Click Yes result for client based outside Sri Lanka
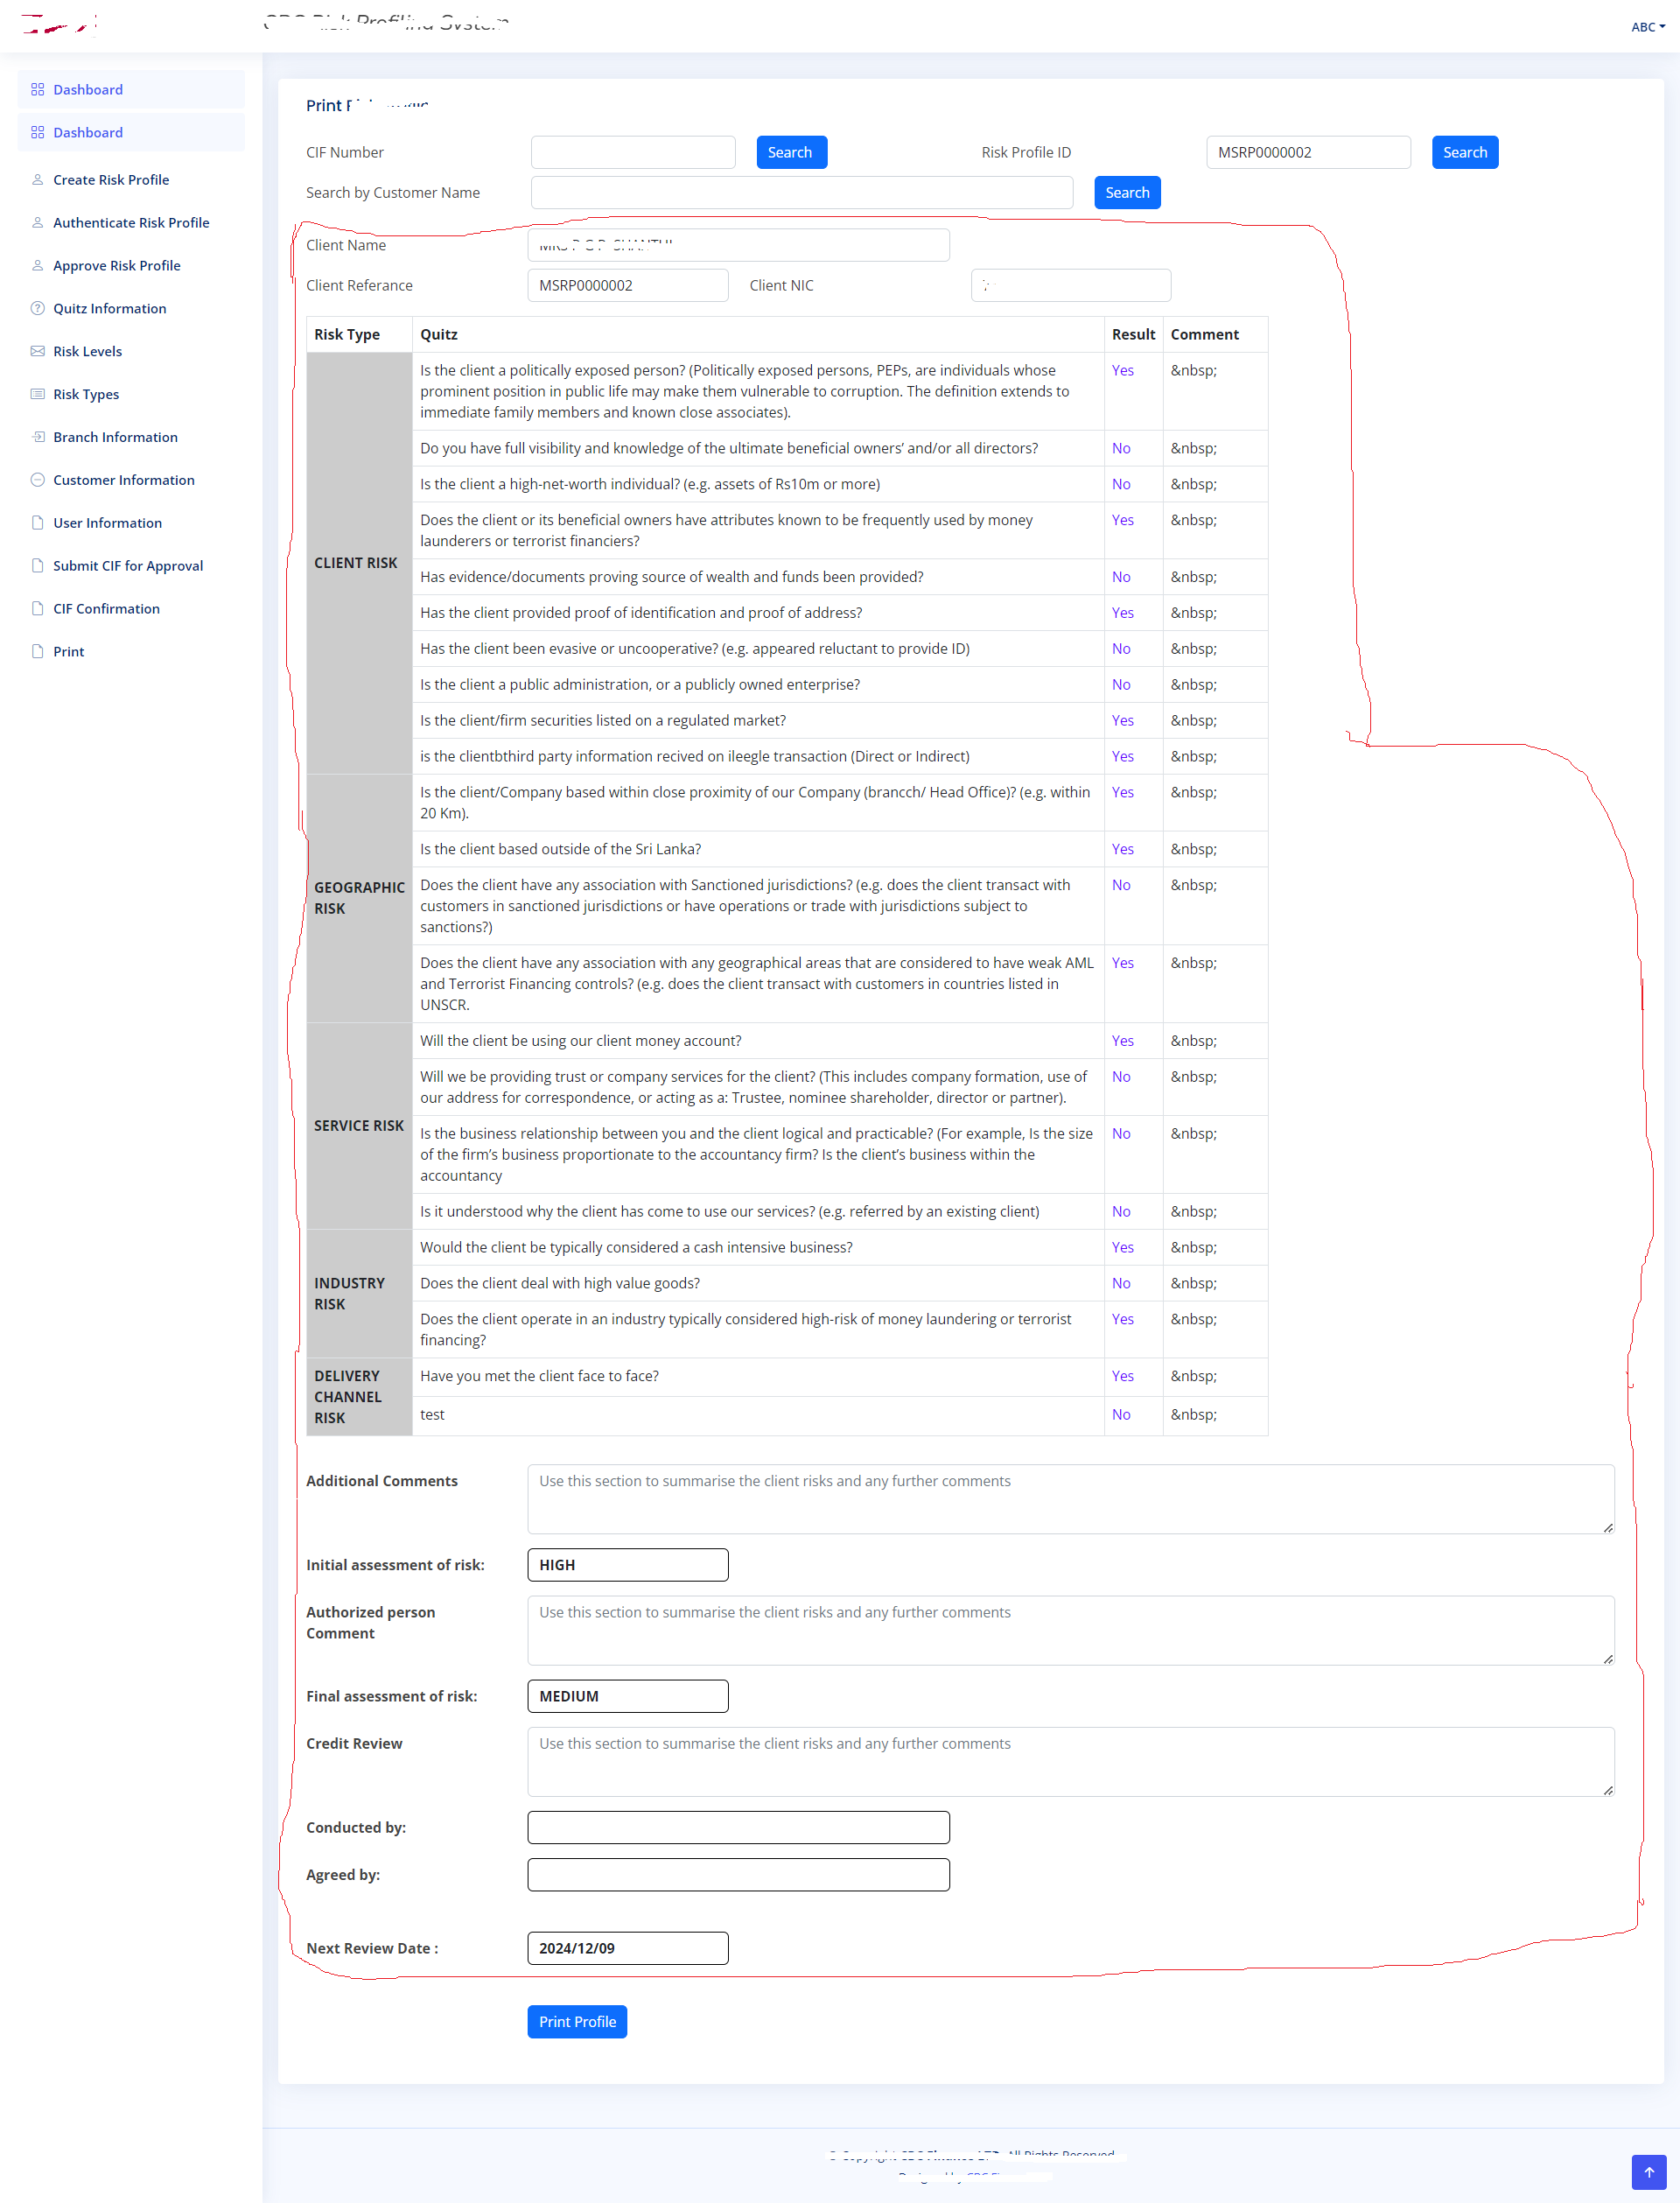Image resolution: width=1680 pixels, height=2203 pixels. click(x=1122, y=849)
